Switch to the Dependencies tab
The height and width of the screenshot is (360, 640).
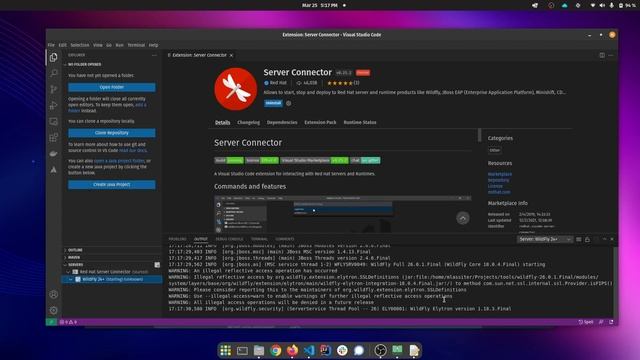pyautogui.click(x=282, y=122)
